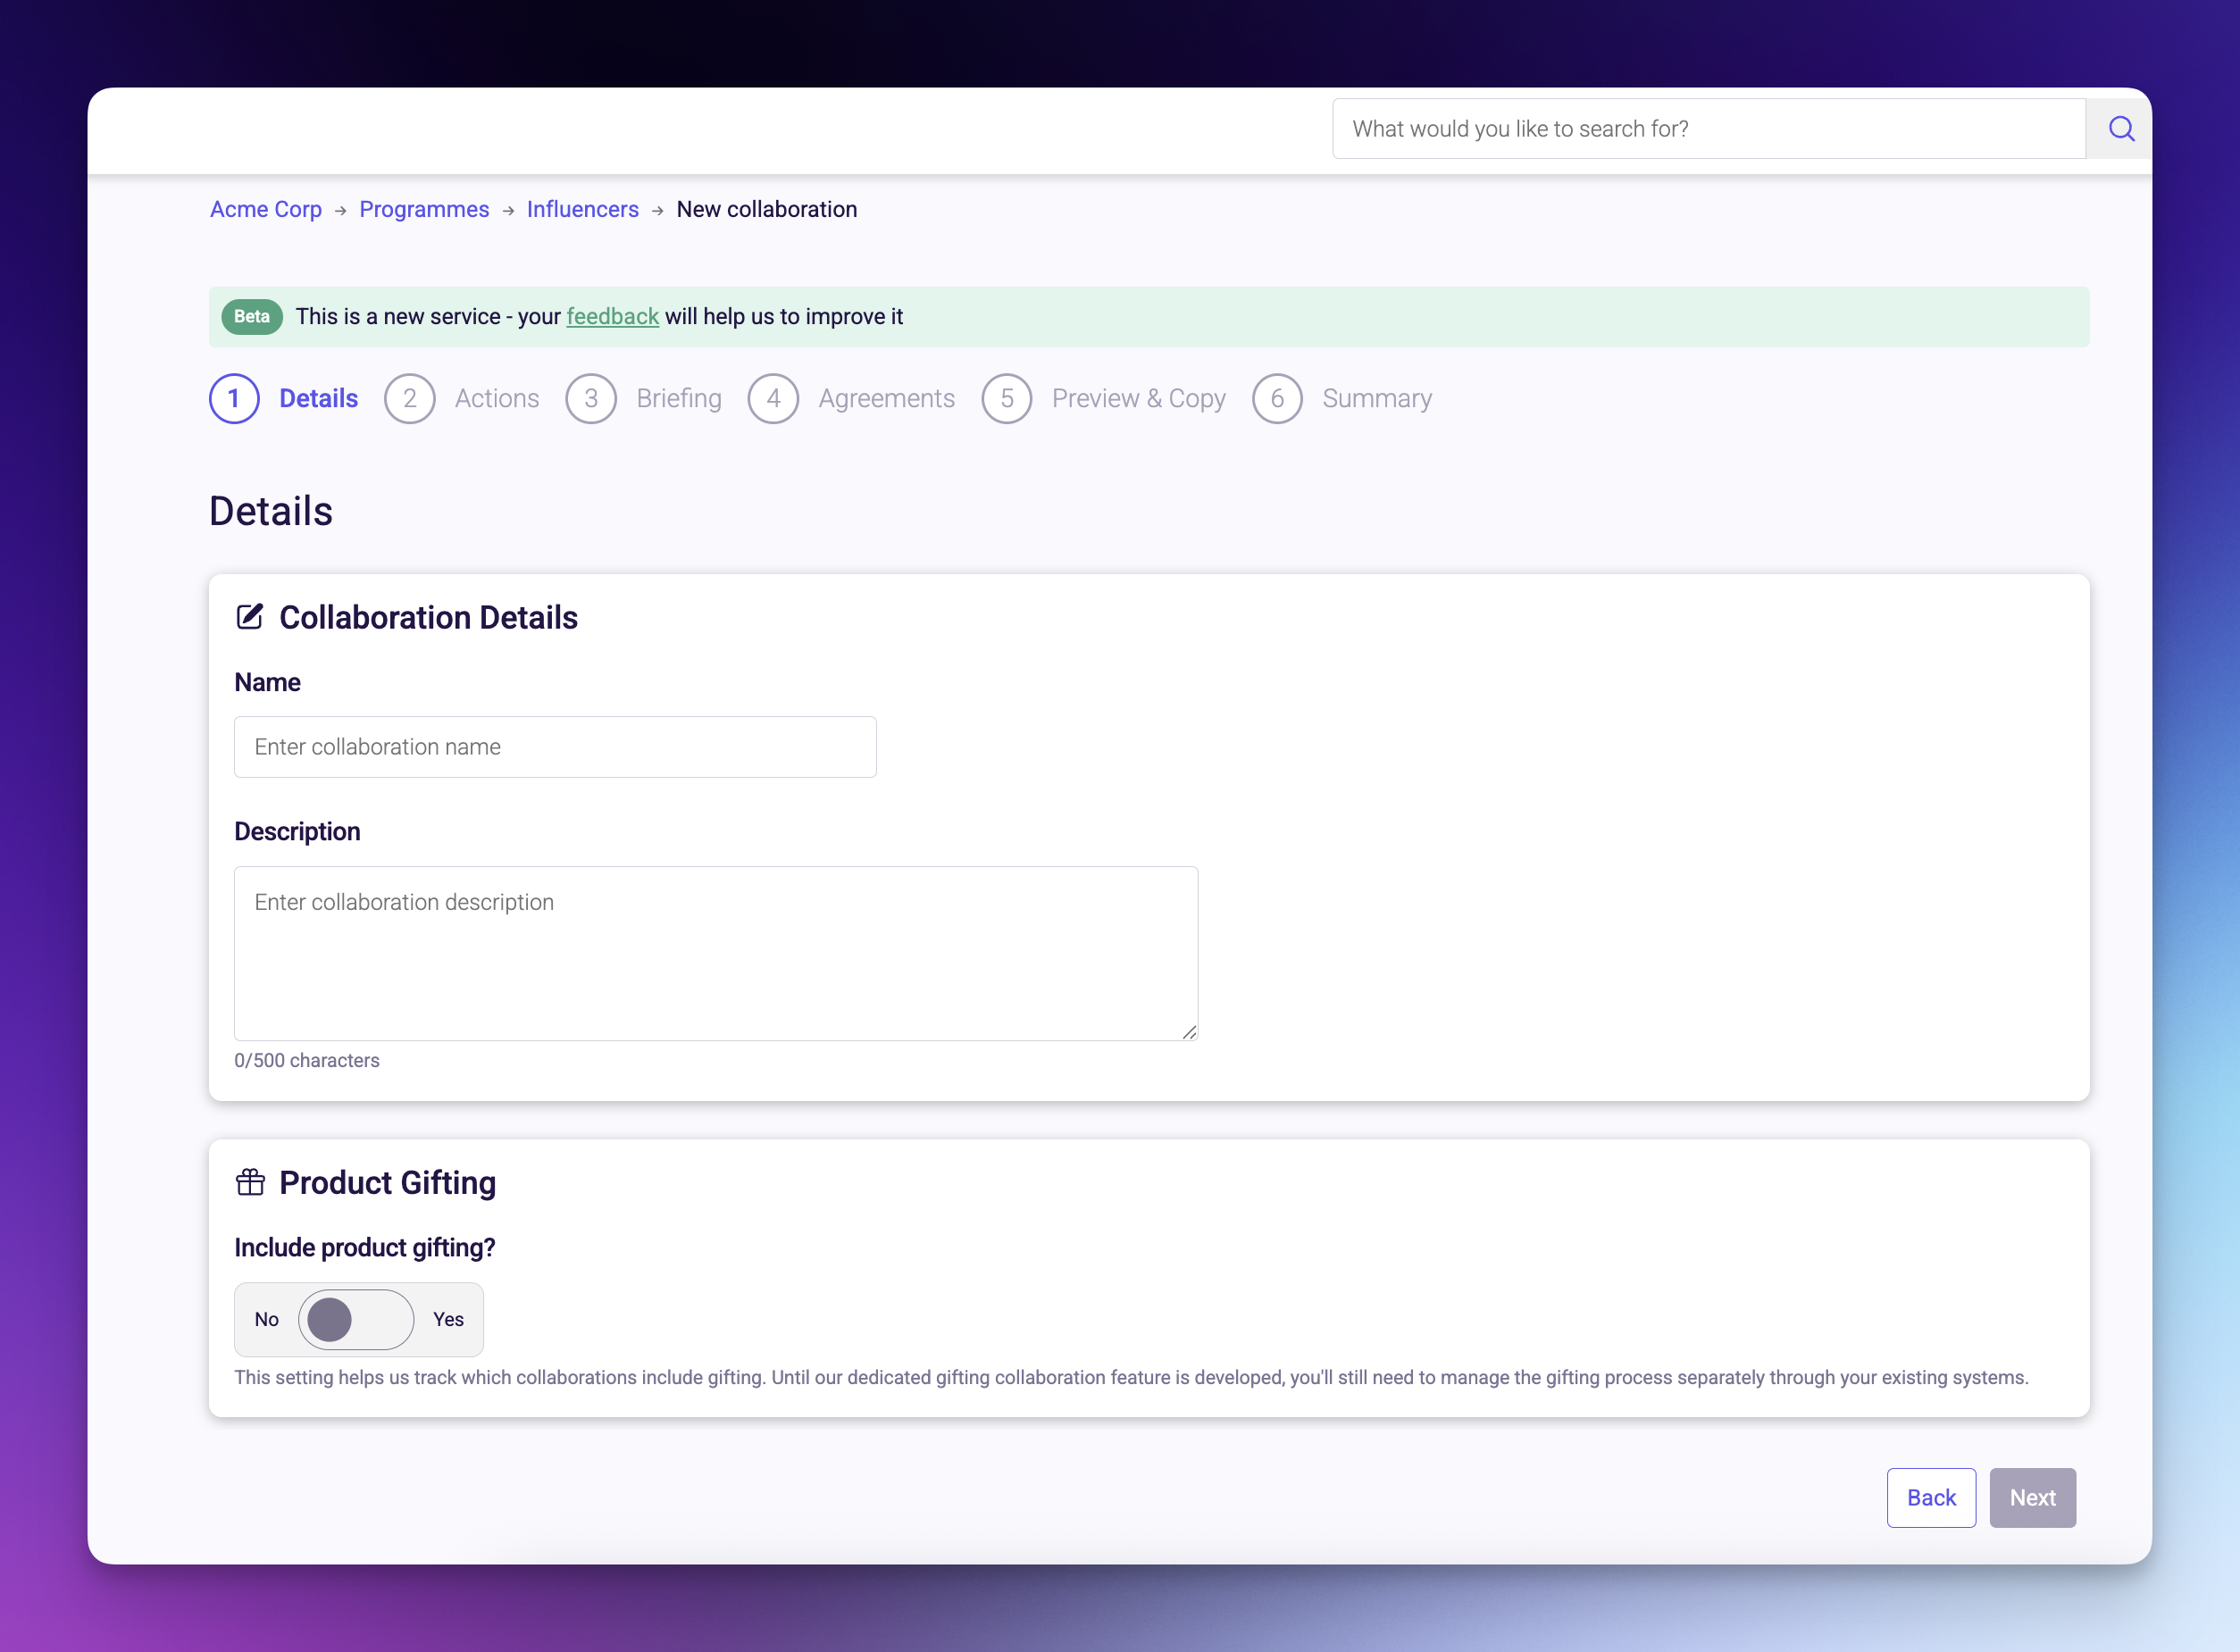The width and height of the screenshot is (2240, 1652).
Task: Click the step 2 circle icon
Action: [409, 398]
